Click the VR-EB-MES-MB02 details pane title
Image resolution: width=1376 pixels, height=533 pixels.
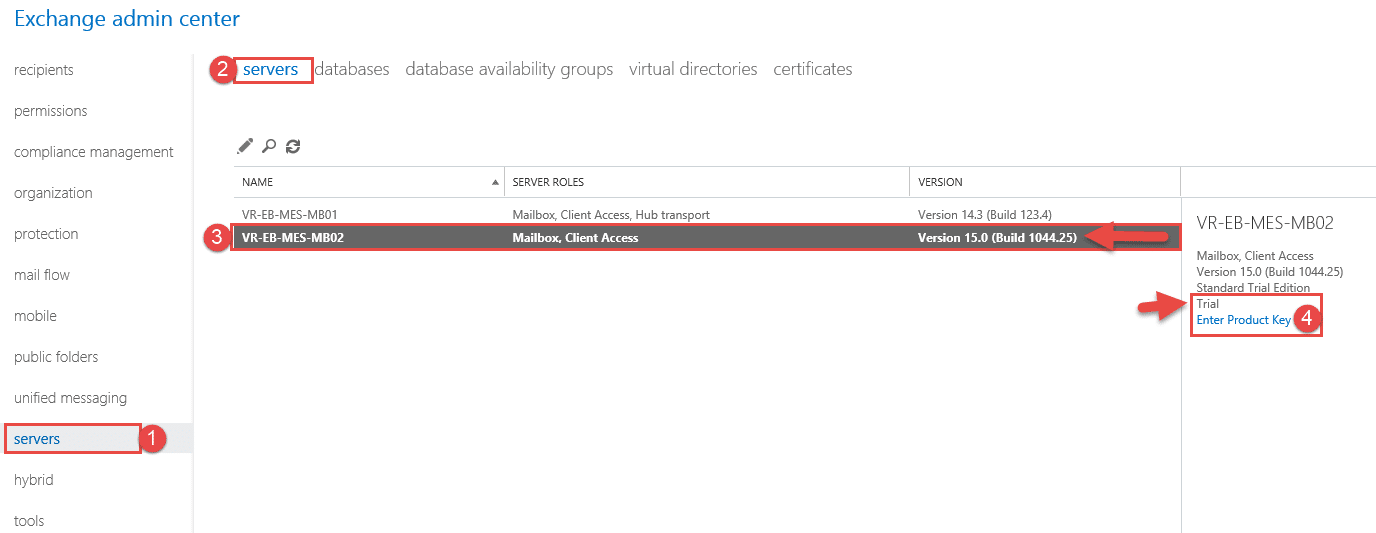click(x=1265, y=223)
